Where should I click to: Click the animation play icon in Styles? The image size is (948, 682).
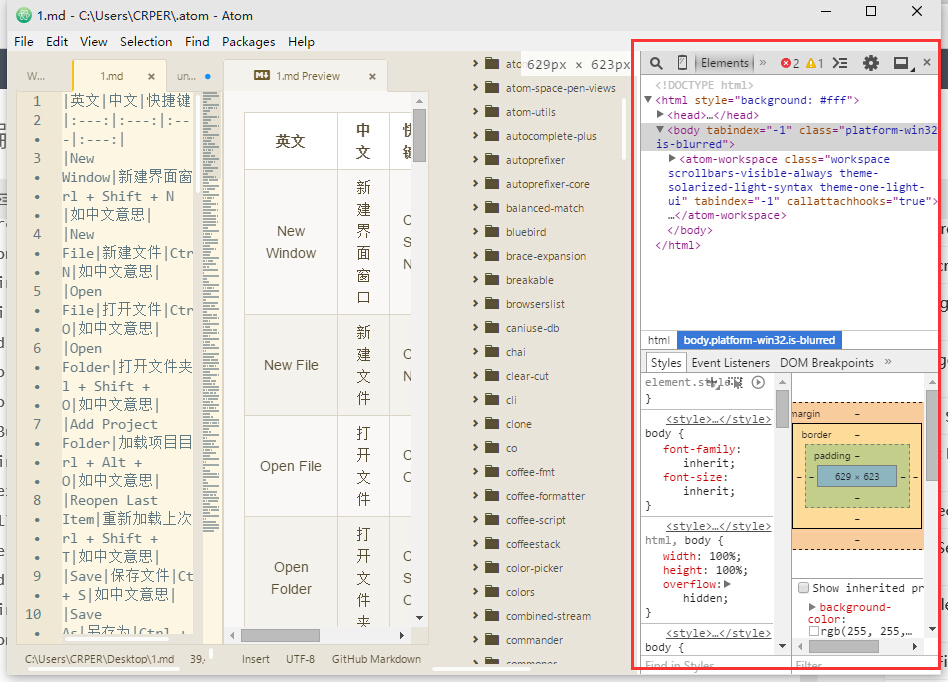click(x=758, y=382)
